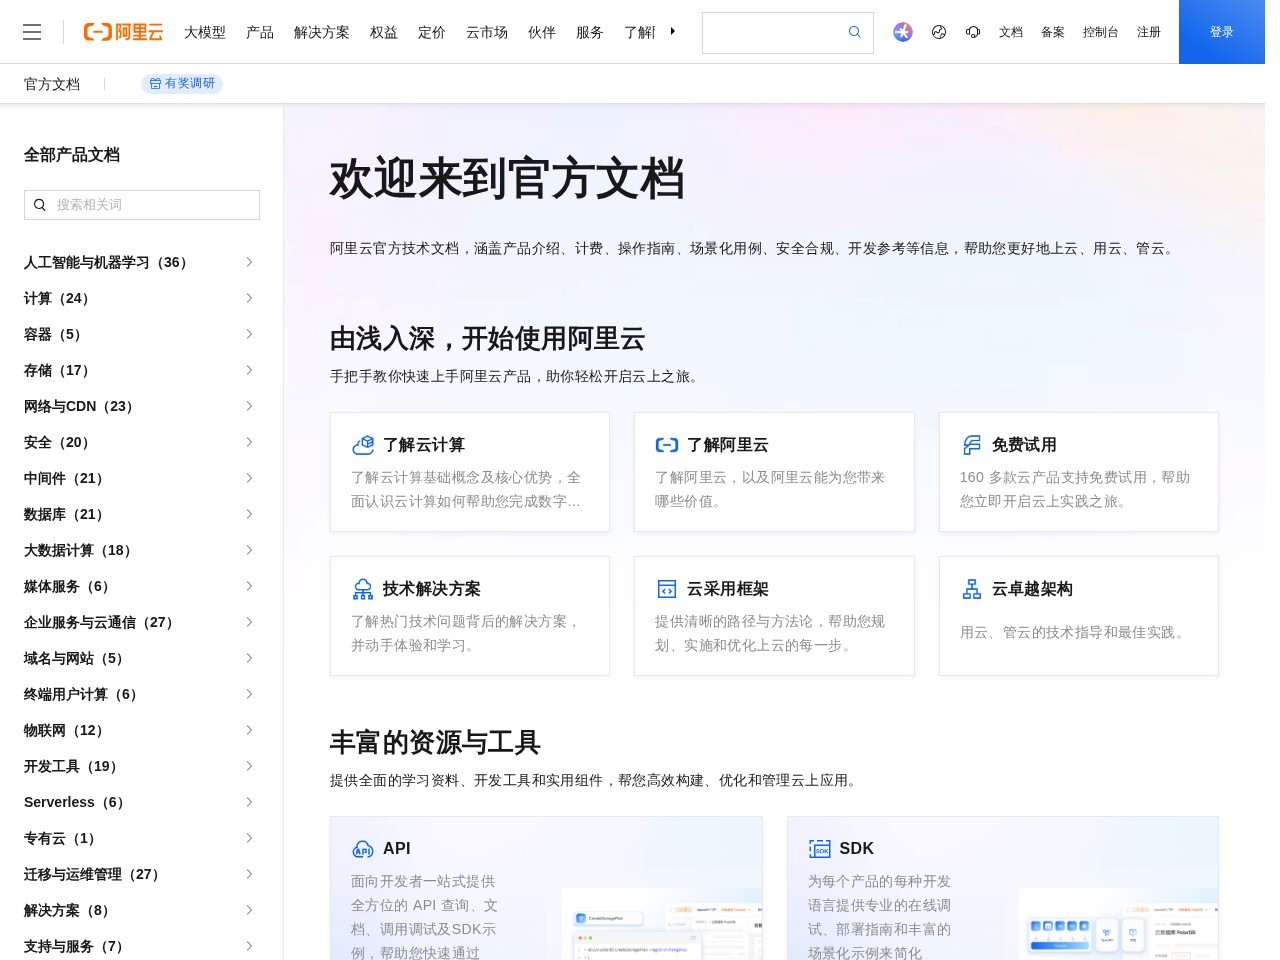Click the SDK resource card icon
Screen dimensions: 1280x960
pos(820,848)
